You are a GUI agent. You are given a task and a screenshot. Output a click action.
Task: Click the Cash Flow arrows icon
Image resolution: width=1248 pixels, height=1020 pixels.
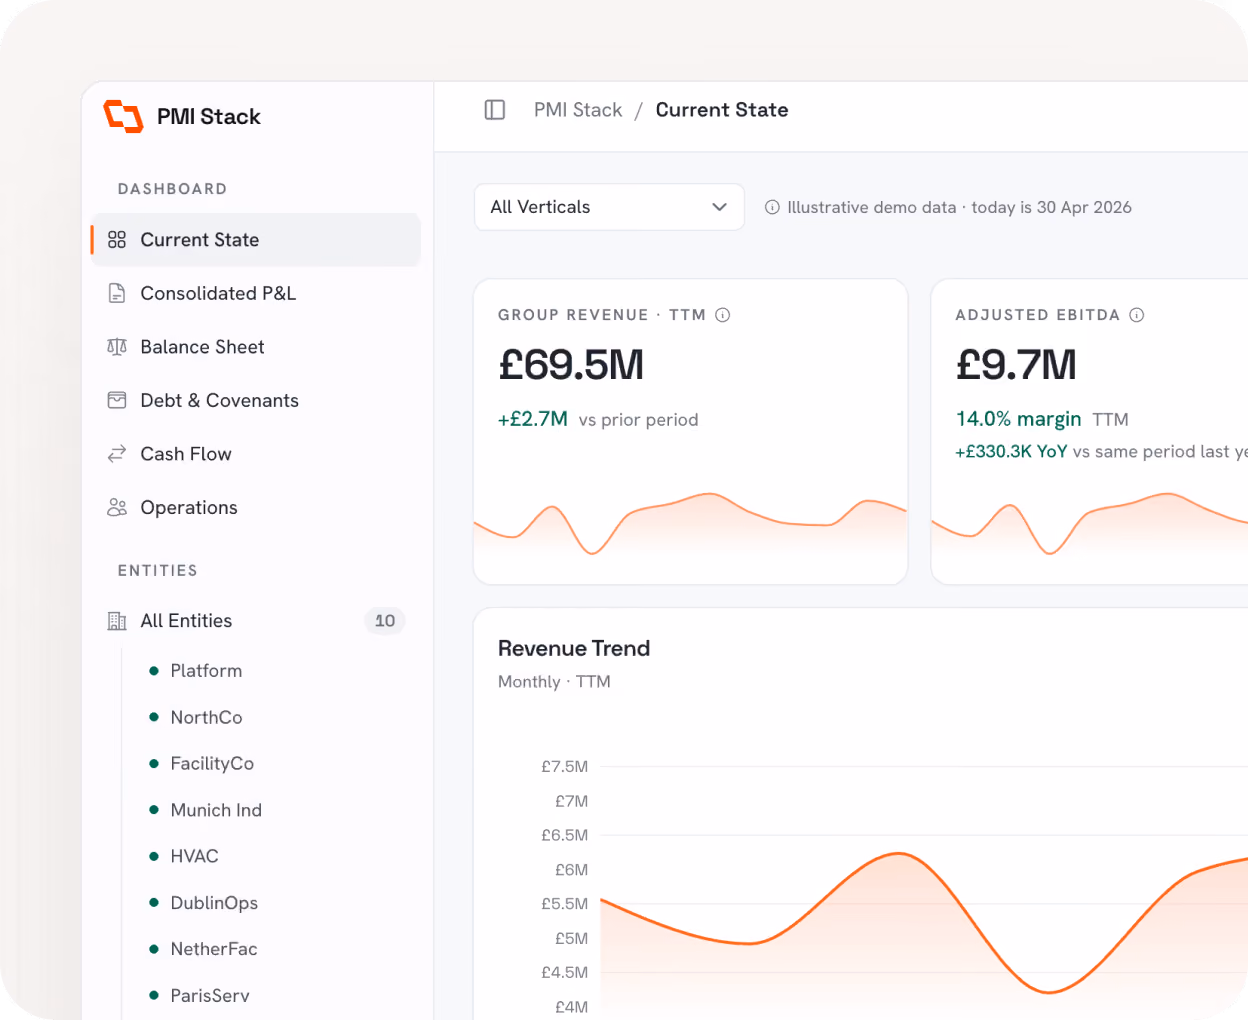point(117,454)
